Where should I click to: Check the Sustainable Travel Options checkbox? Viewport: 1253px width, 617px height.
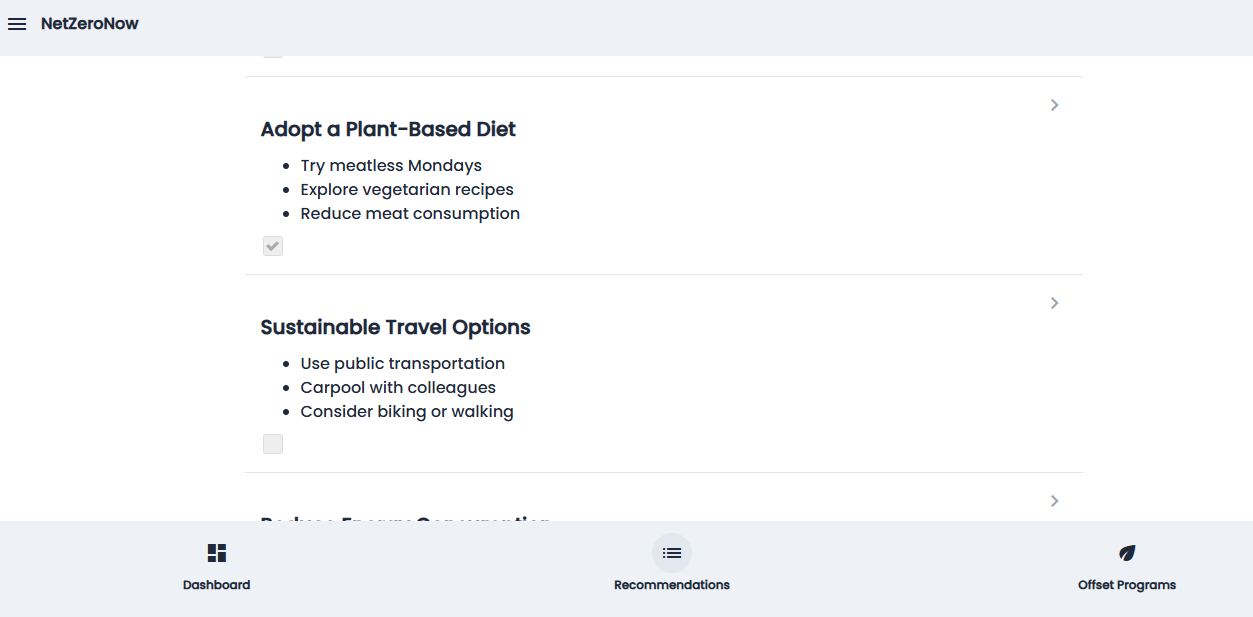coord(273,444)
